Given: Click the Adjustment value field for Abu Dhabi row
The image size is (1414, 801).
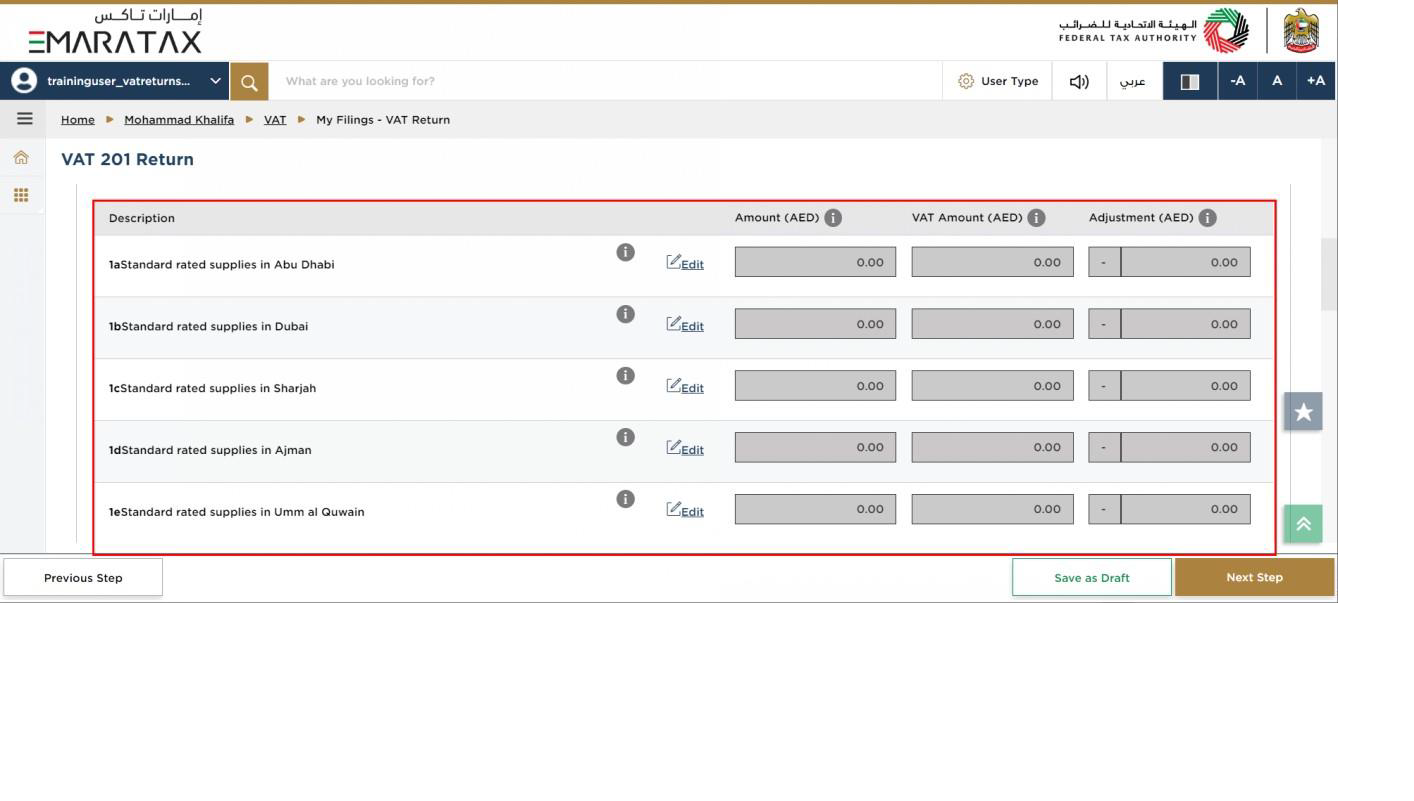Looking at the screenshot, I should click(1185, 262).
